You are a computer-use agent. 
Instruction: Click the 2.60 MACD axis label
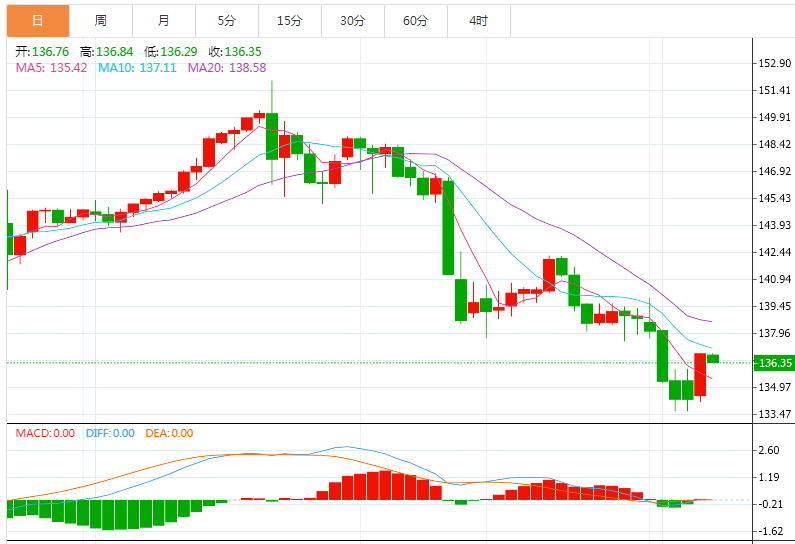[x=769, y=450]
